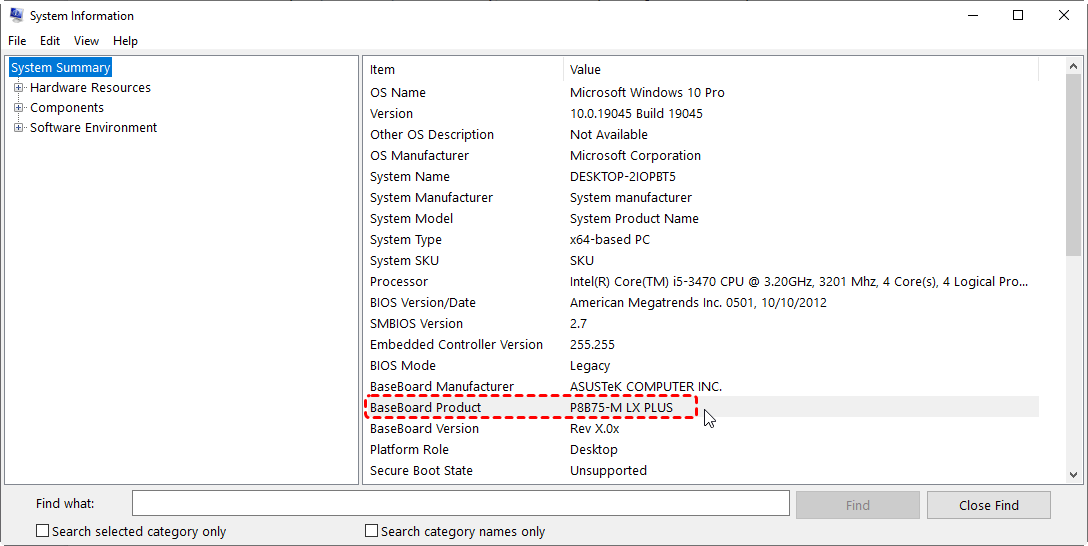Open the Help menu
This screenshot has height=546, width=1088.
pos(125,41)
